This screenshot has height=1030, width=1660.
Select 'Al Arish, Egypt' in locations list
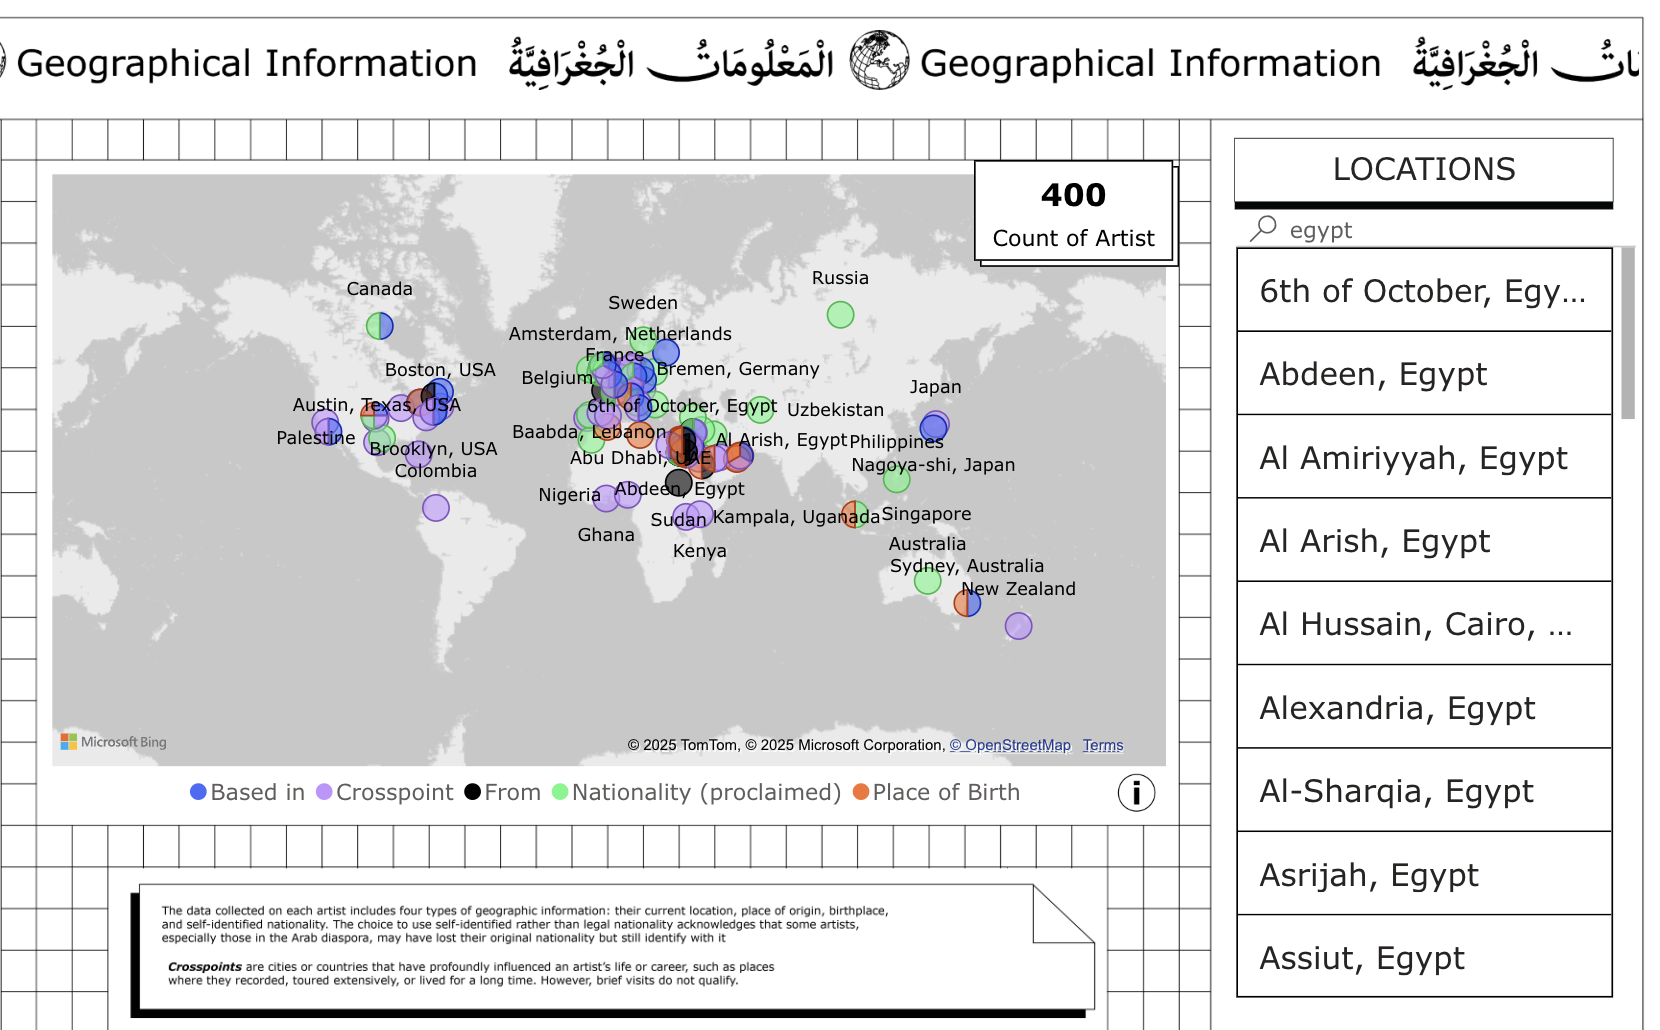coord(1424,540)
